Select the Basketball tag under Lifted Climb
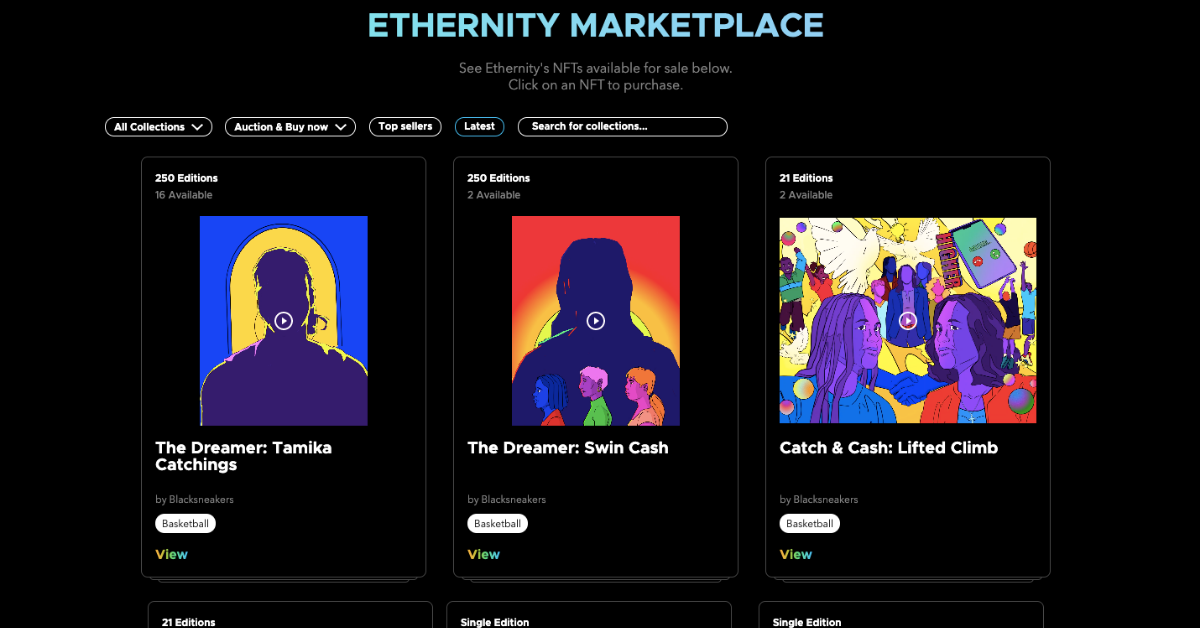Viewport: 1200px width, 628px height. coord(809,523)
